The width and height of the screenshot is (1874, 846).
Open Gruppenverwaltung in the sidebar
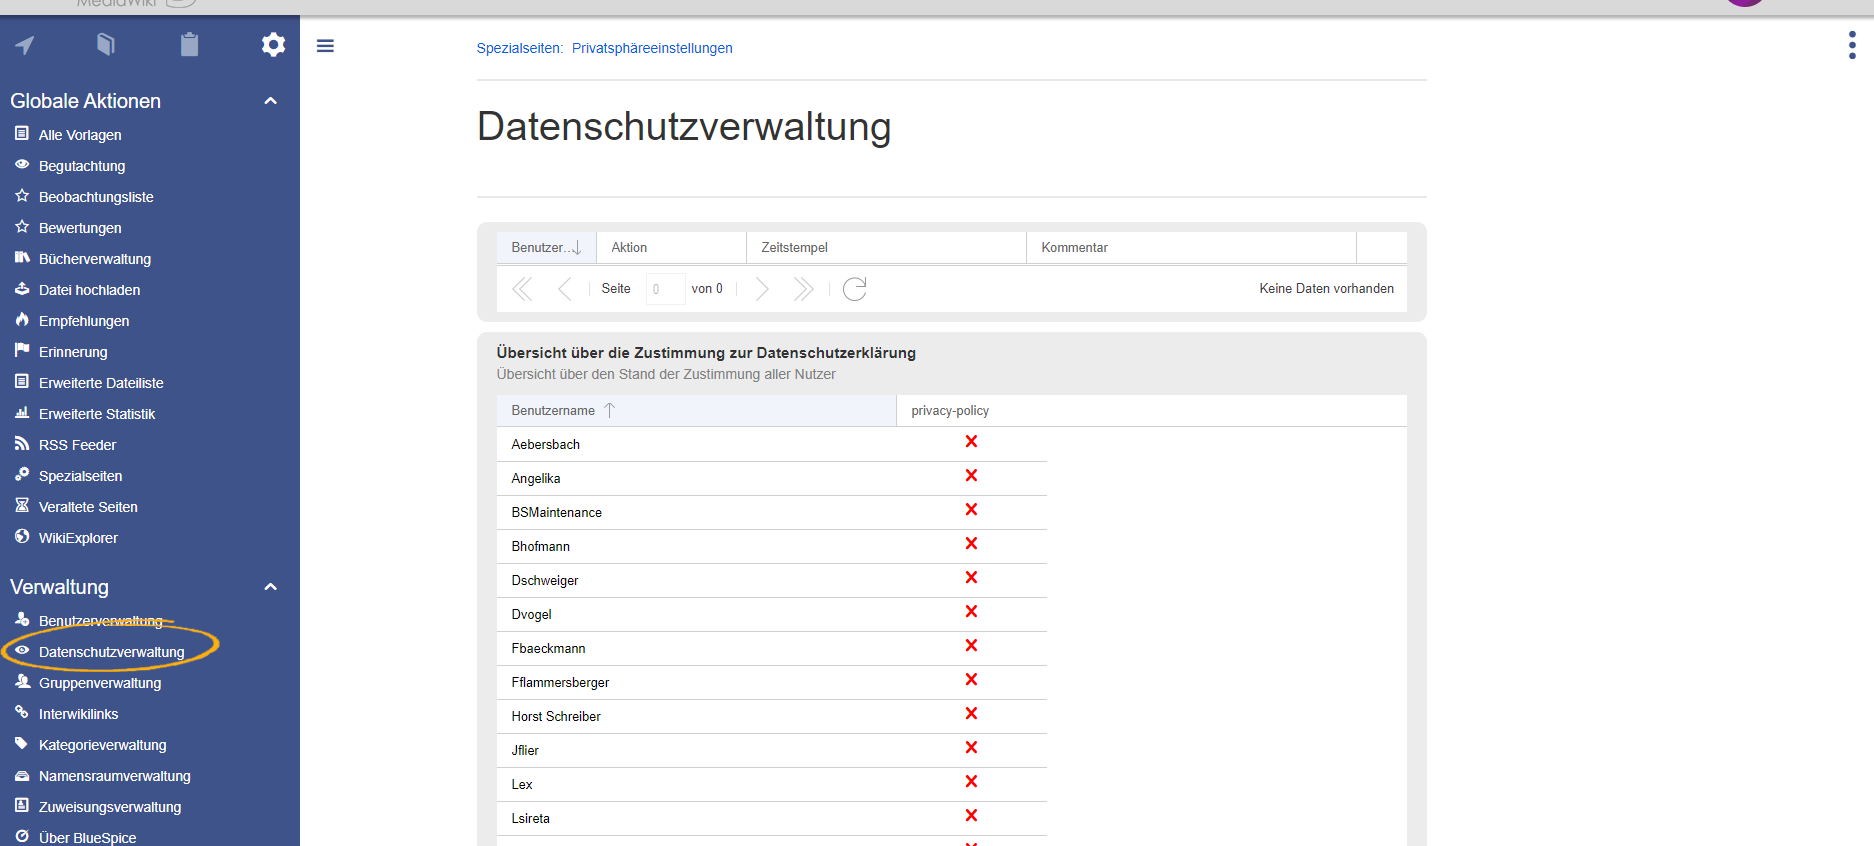point(100,683)
